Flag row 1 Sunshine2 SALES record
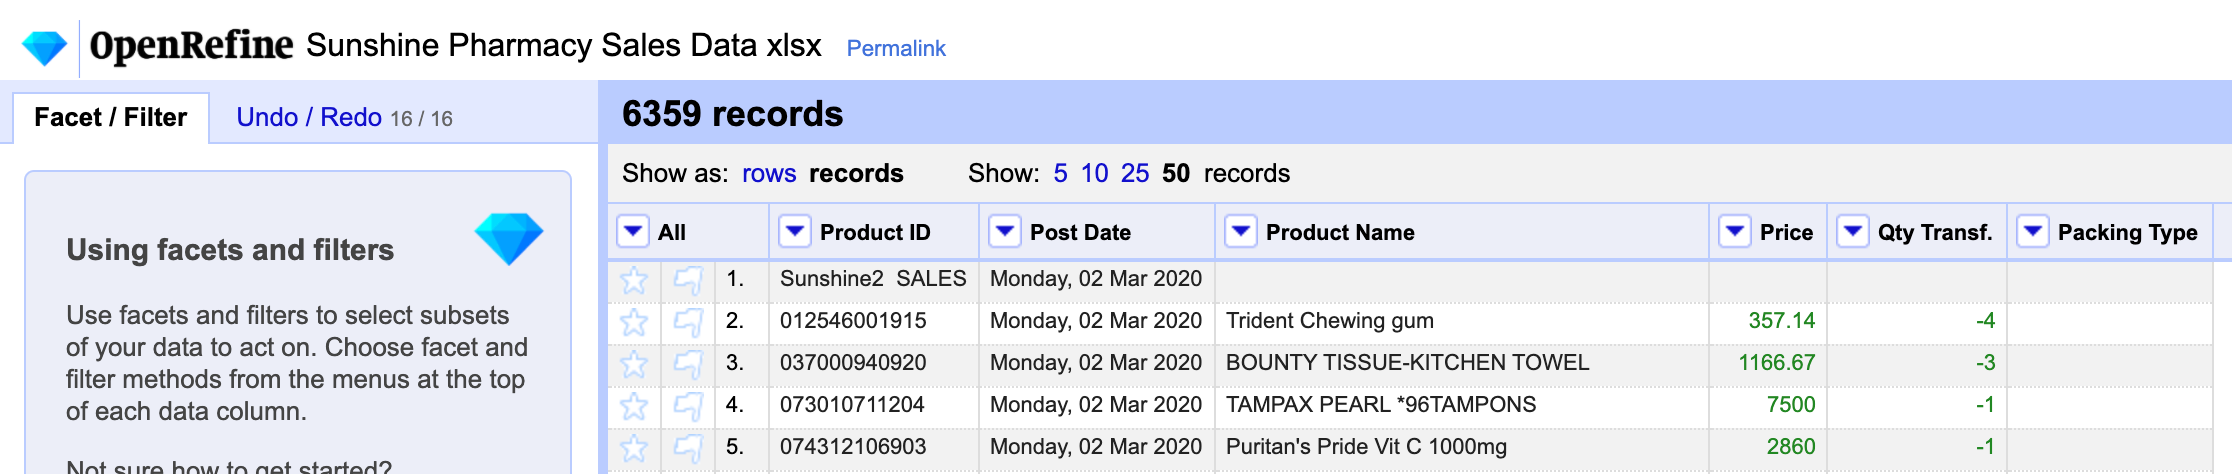 pos(688,280)
